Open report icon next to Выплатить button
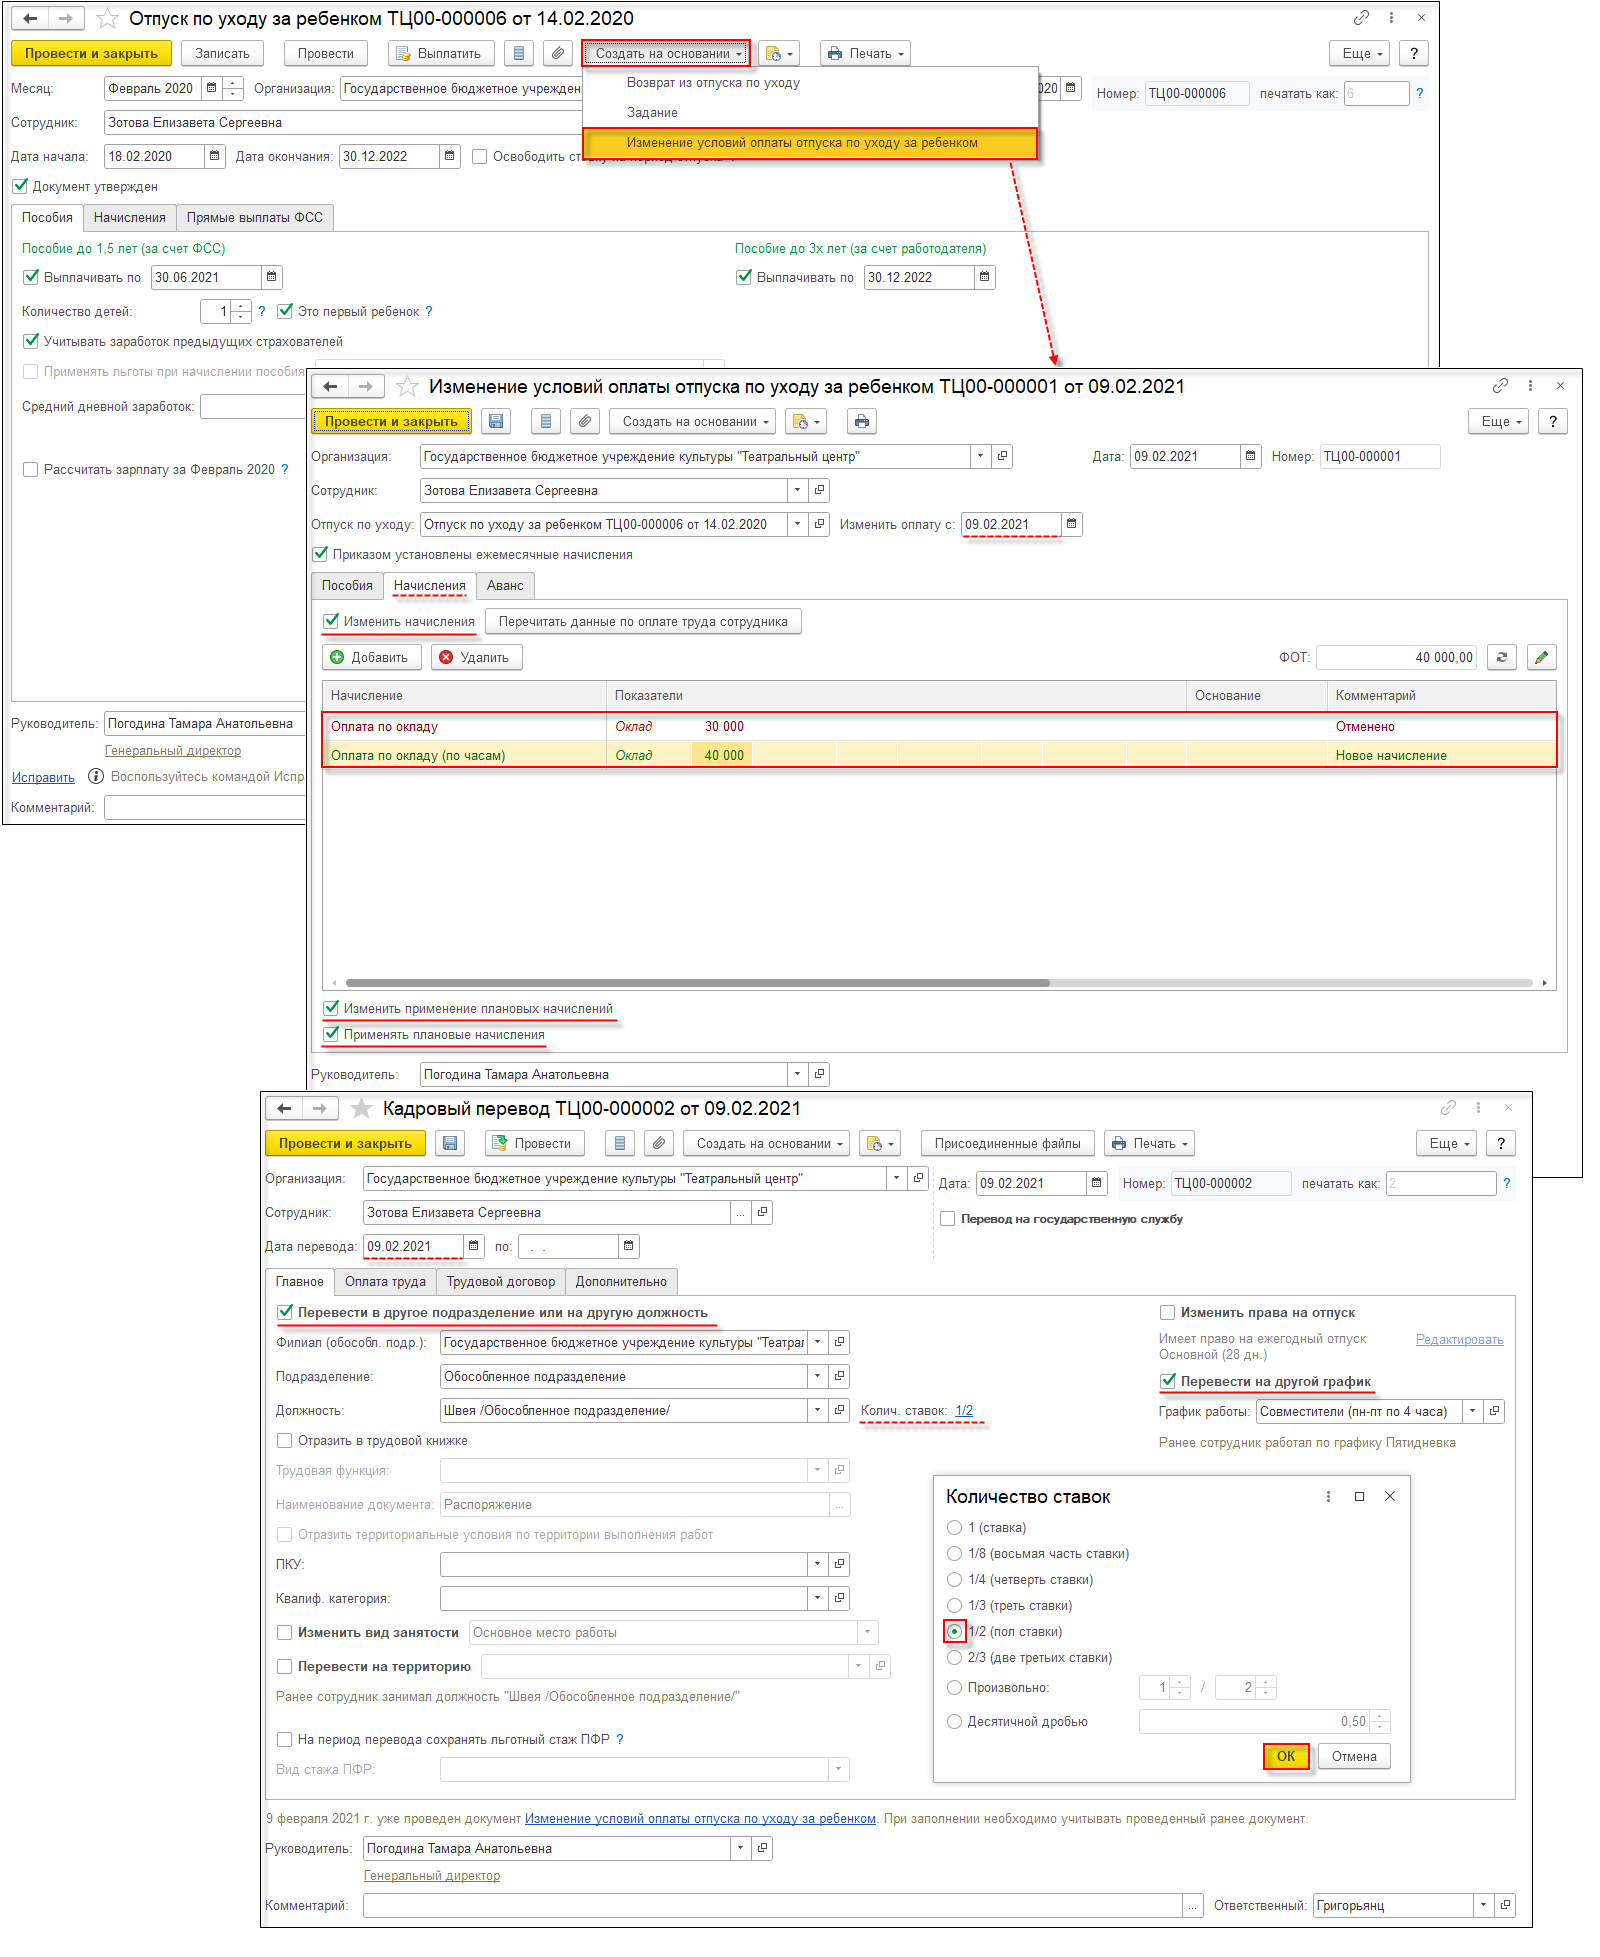 point(518,54)
